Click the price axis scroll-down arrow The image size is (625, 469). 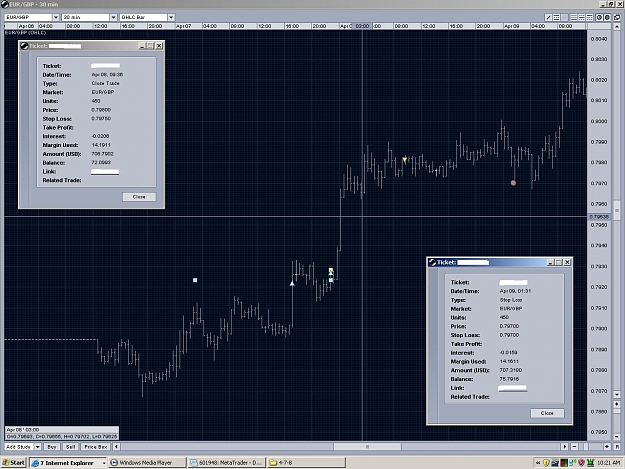click(x=617, y=394)
